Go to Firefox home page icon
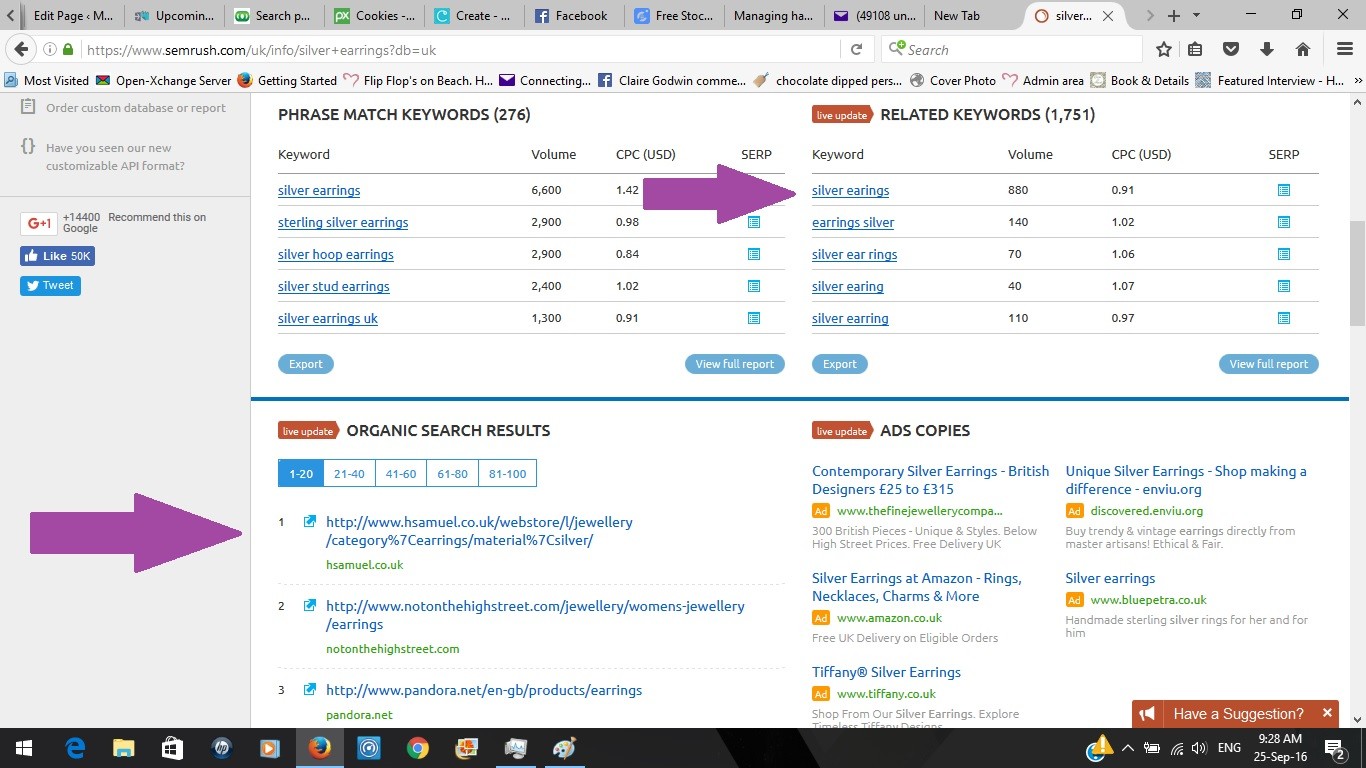This screenshot has width=1366, height=768. [1302, 49]
